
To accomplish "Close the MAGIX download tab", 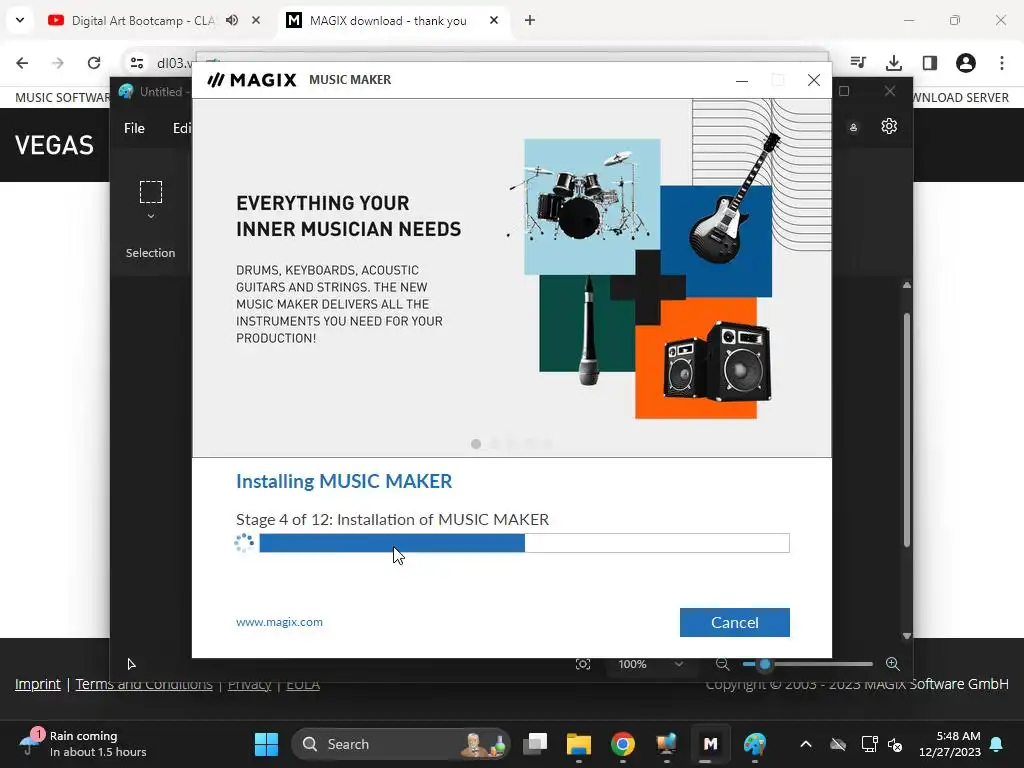I will 494,20.
